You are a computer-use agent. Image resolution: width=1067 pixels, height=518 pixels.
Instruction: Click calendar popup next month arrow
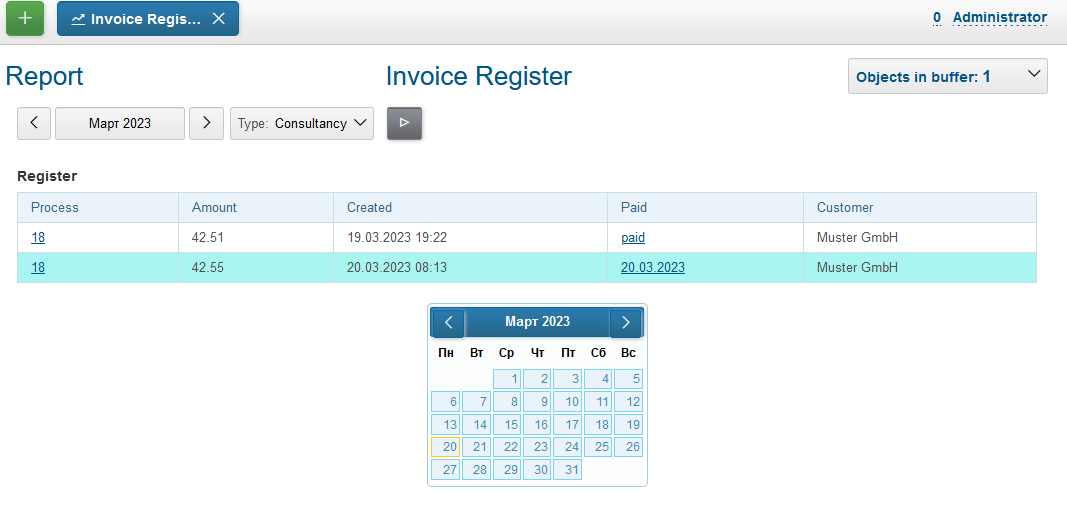tap(626, 322)
